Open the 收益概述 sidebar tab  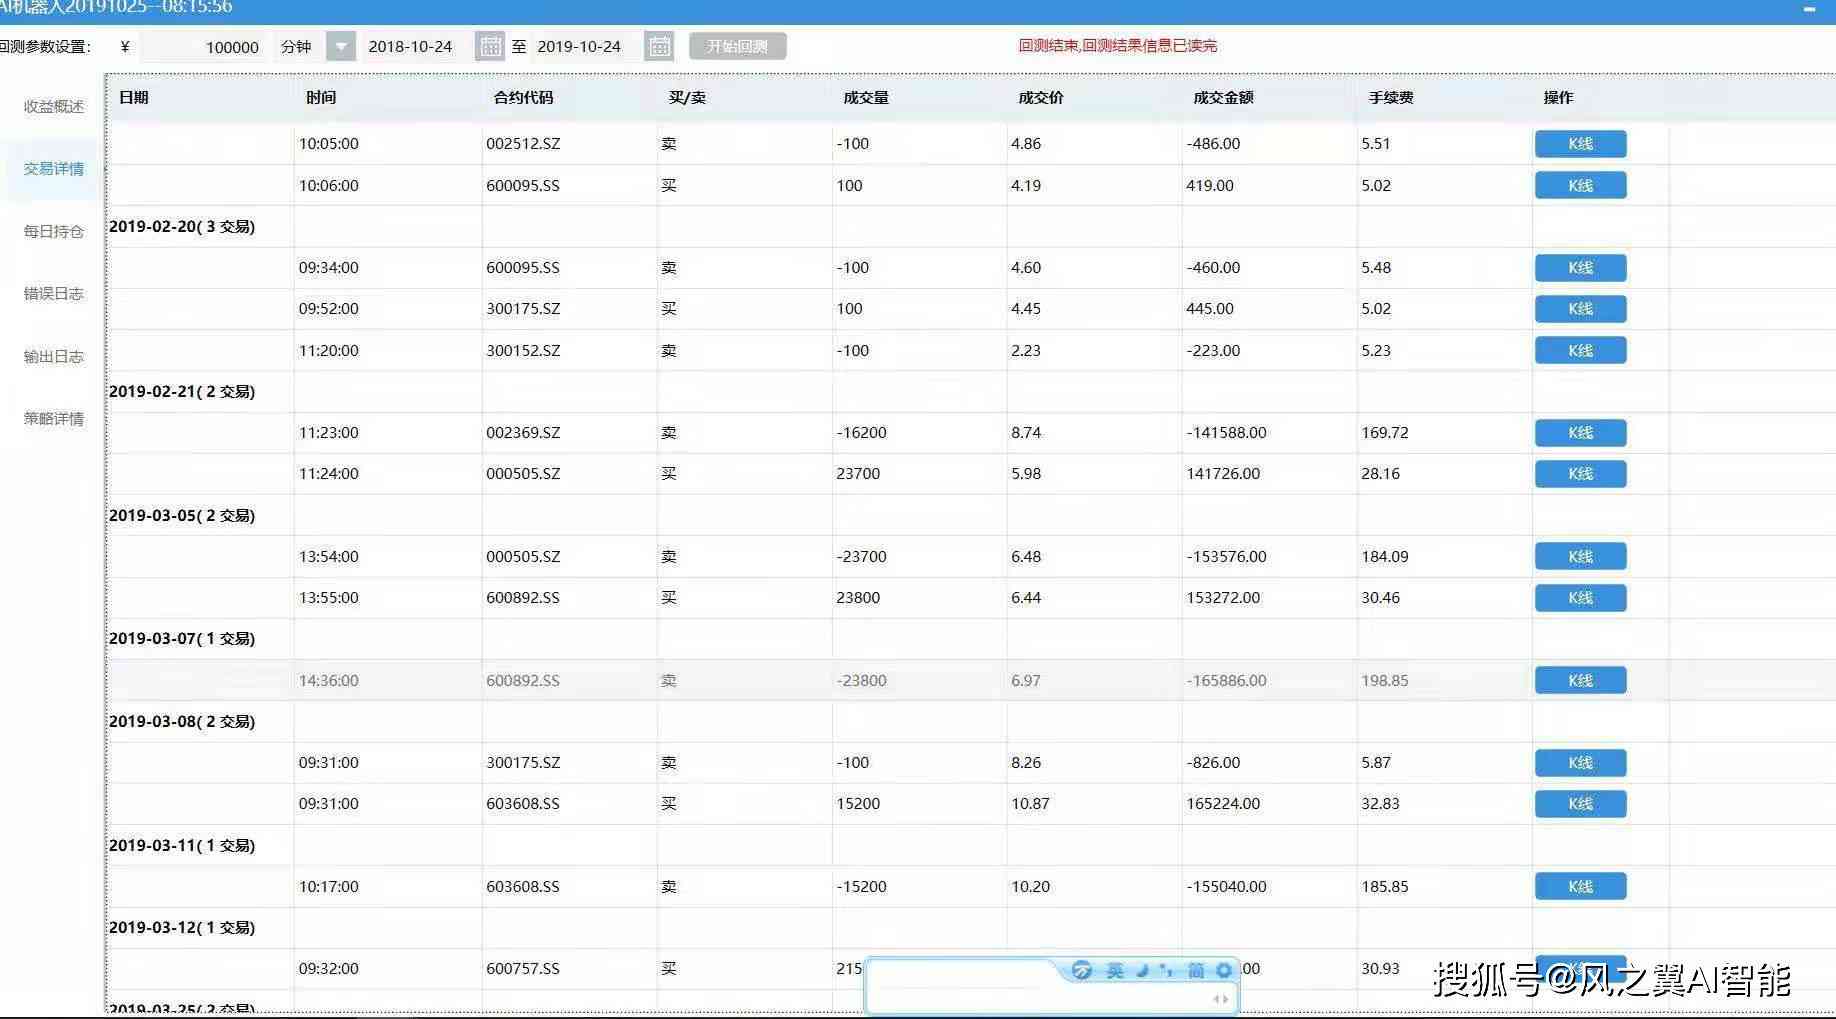(54, 107)
